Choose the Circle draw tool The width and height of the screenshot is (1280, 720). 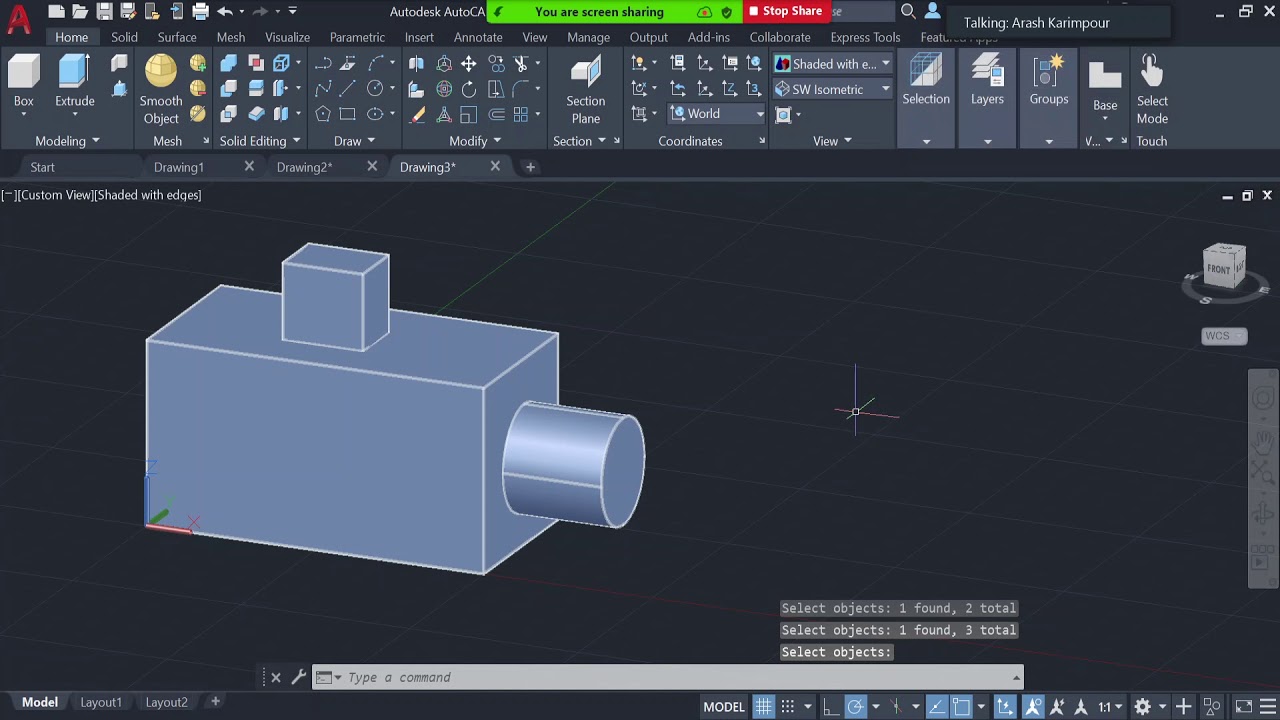[x=375, y=89]
